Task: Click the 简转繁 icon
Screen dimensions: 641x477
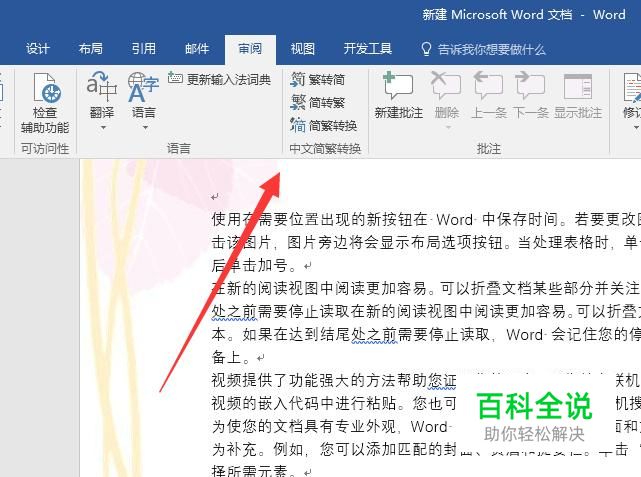Action: (x=298, y=102)
